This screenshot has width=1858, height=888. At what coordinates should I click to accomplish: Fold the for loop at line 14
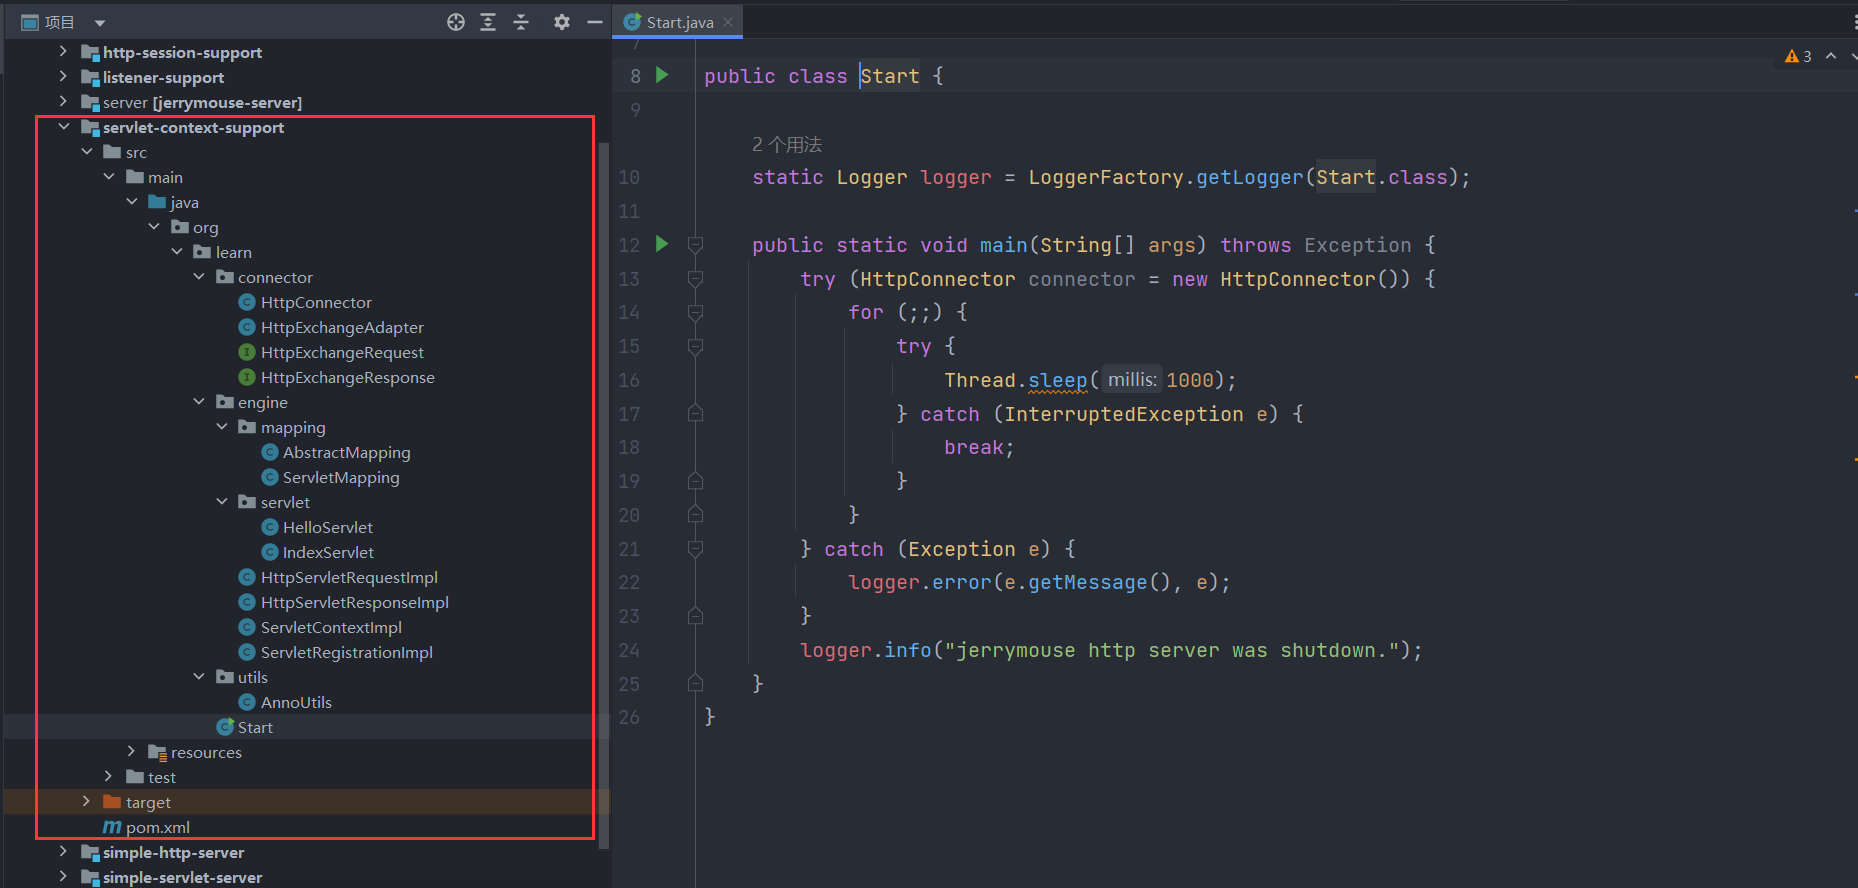(x=695, y=313)
